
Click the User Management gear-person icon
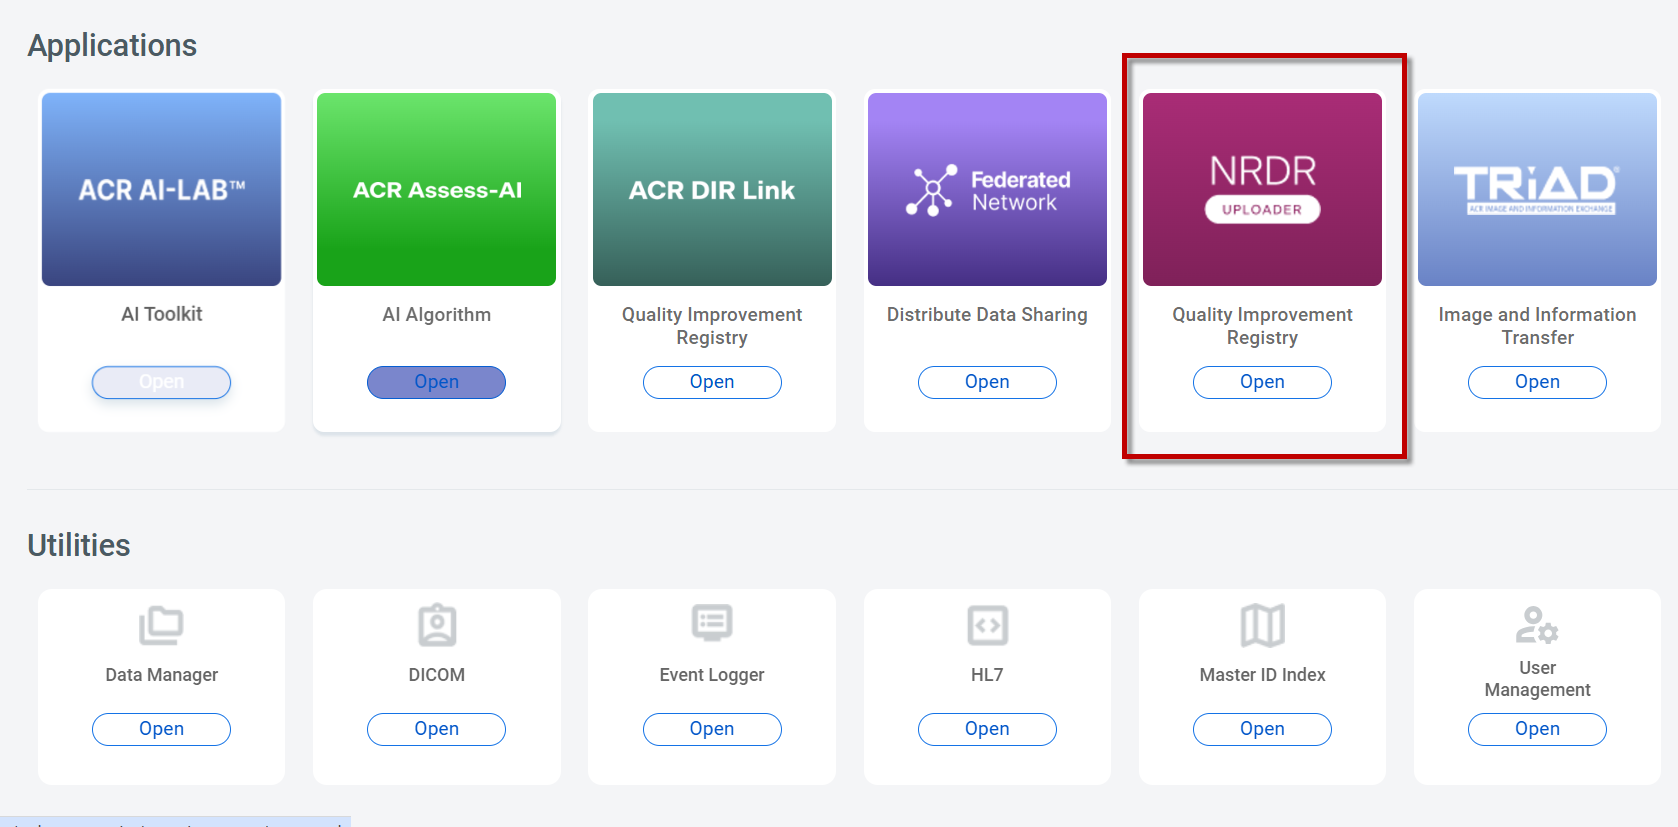(1537, 625)
